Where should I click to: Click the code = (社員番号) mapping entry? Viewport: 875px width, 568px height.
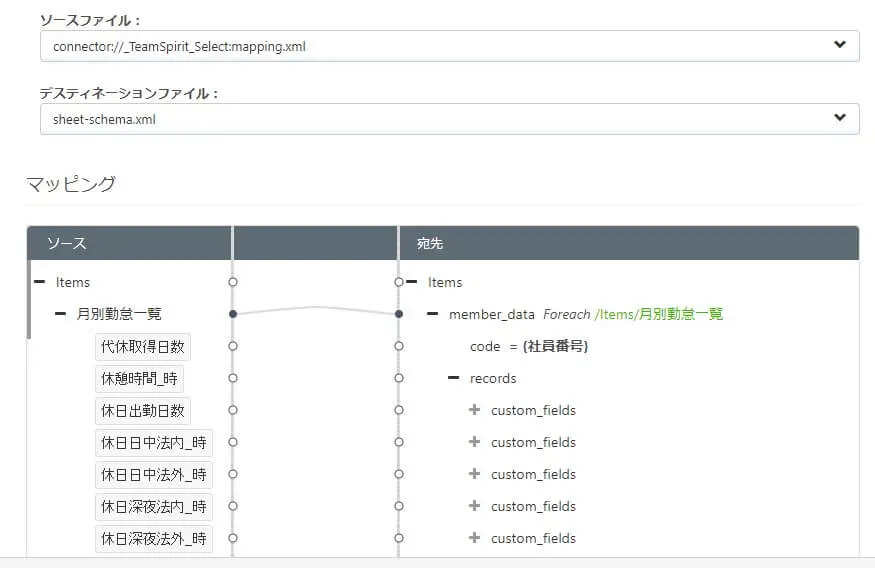[x=529, y=346]
